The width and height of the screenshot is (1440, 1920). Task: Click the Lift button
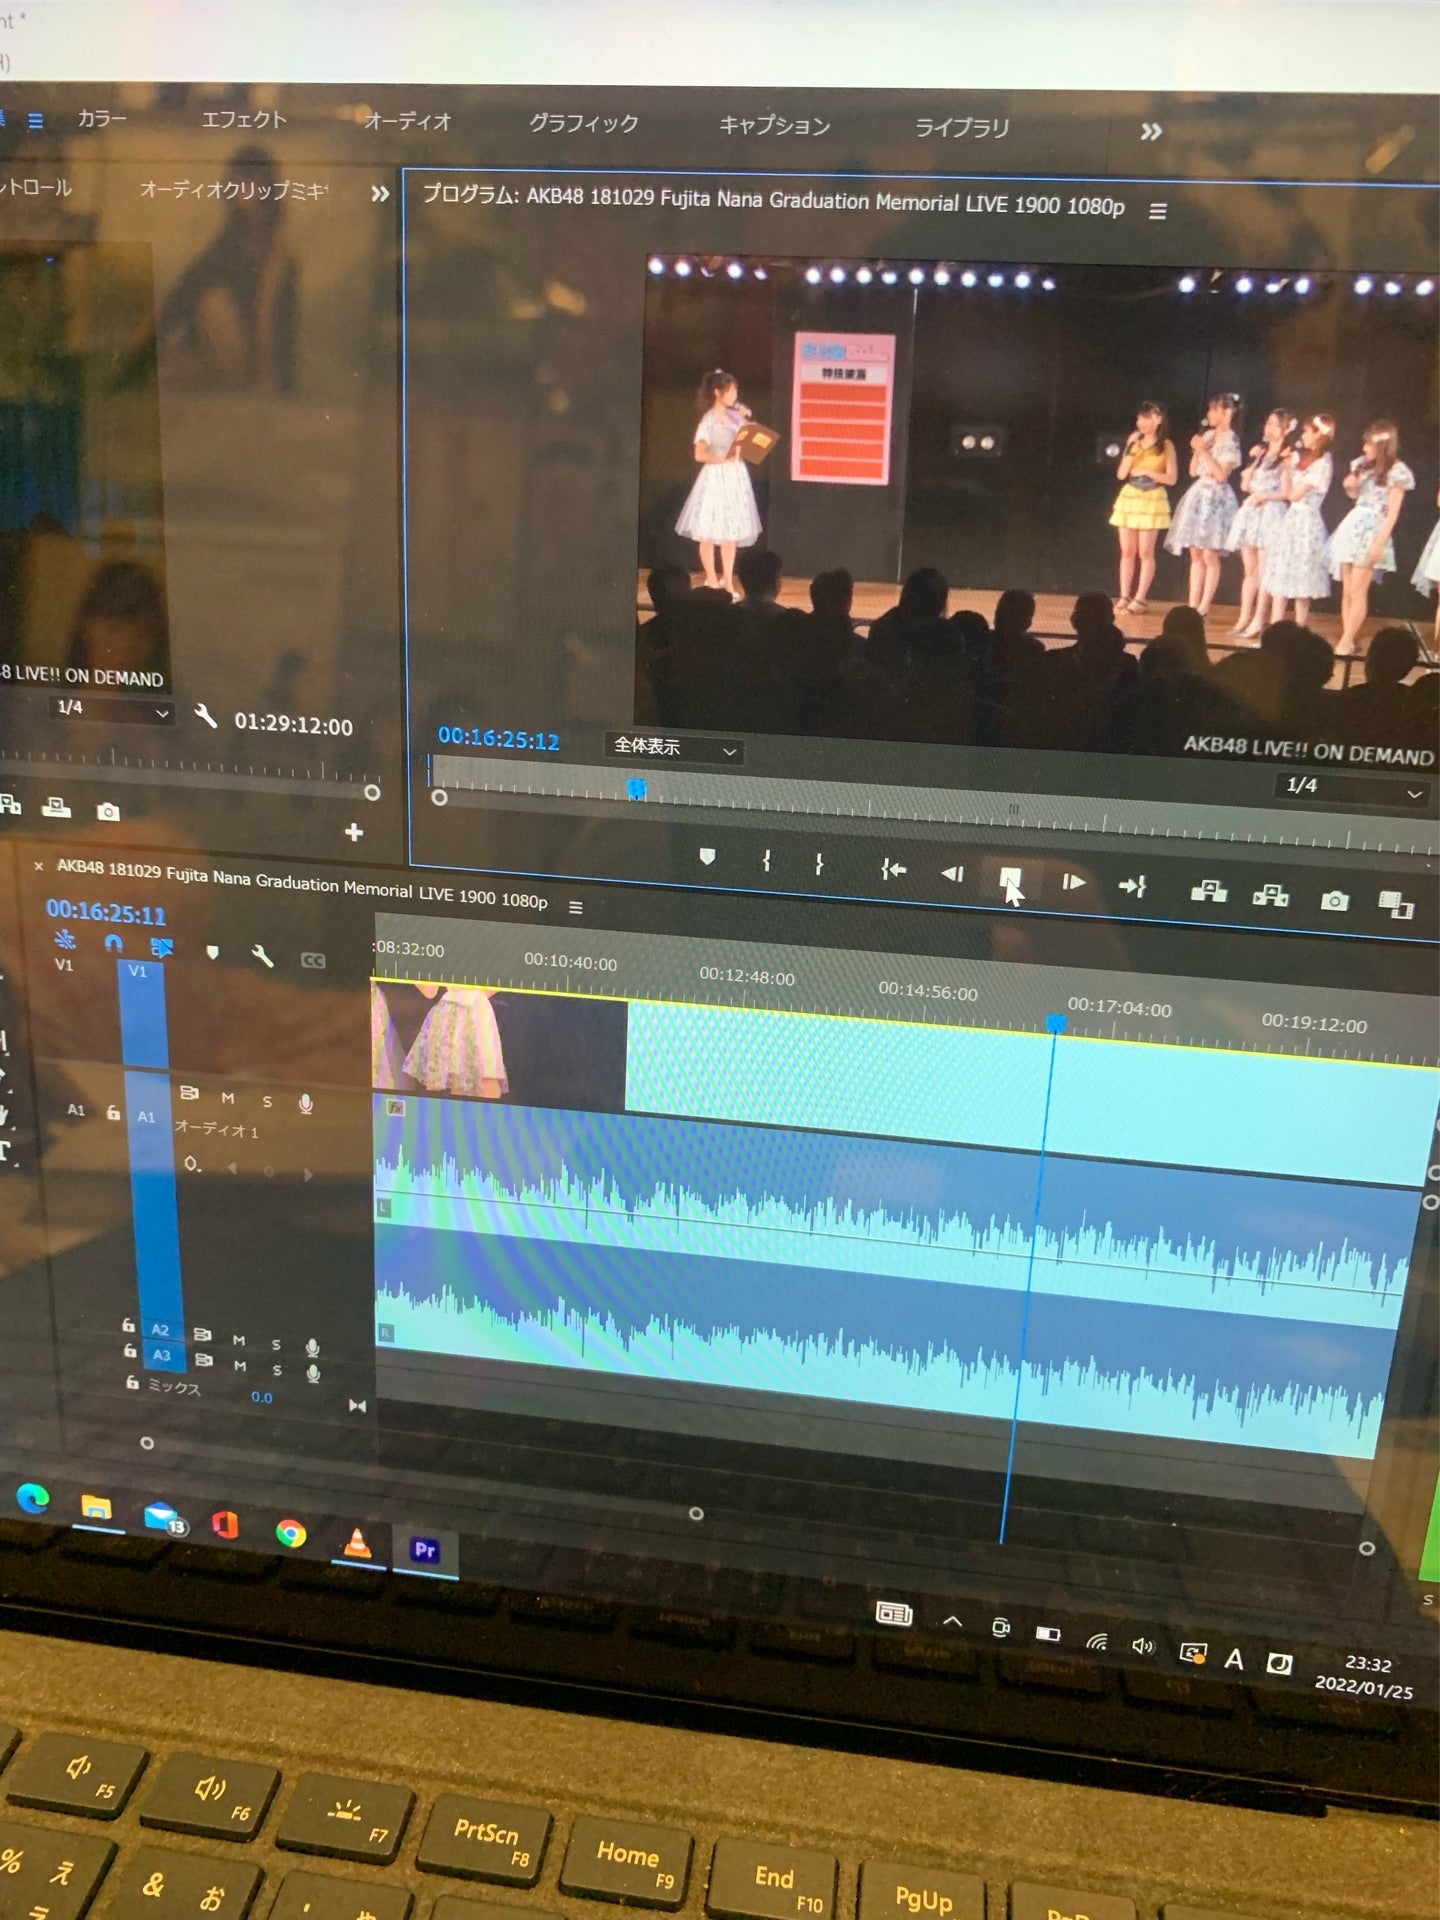1209,890
